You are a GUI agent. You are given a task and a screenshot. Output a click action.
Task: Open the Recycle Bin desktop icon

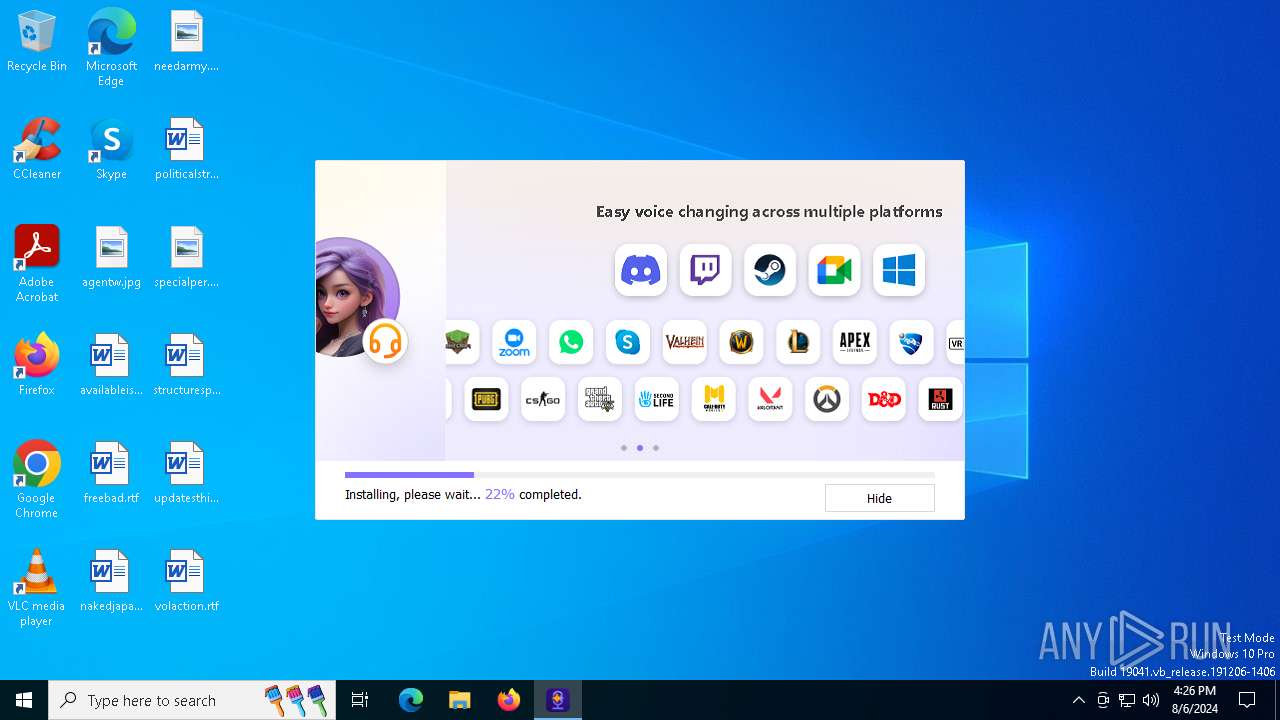(x=37, y=42)
